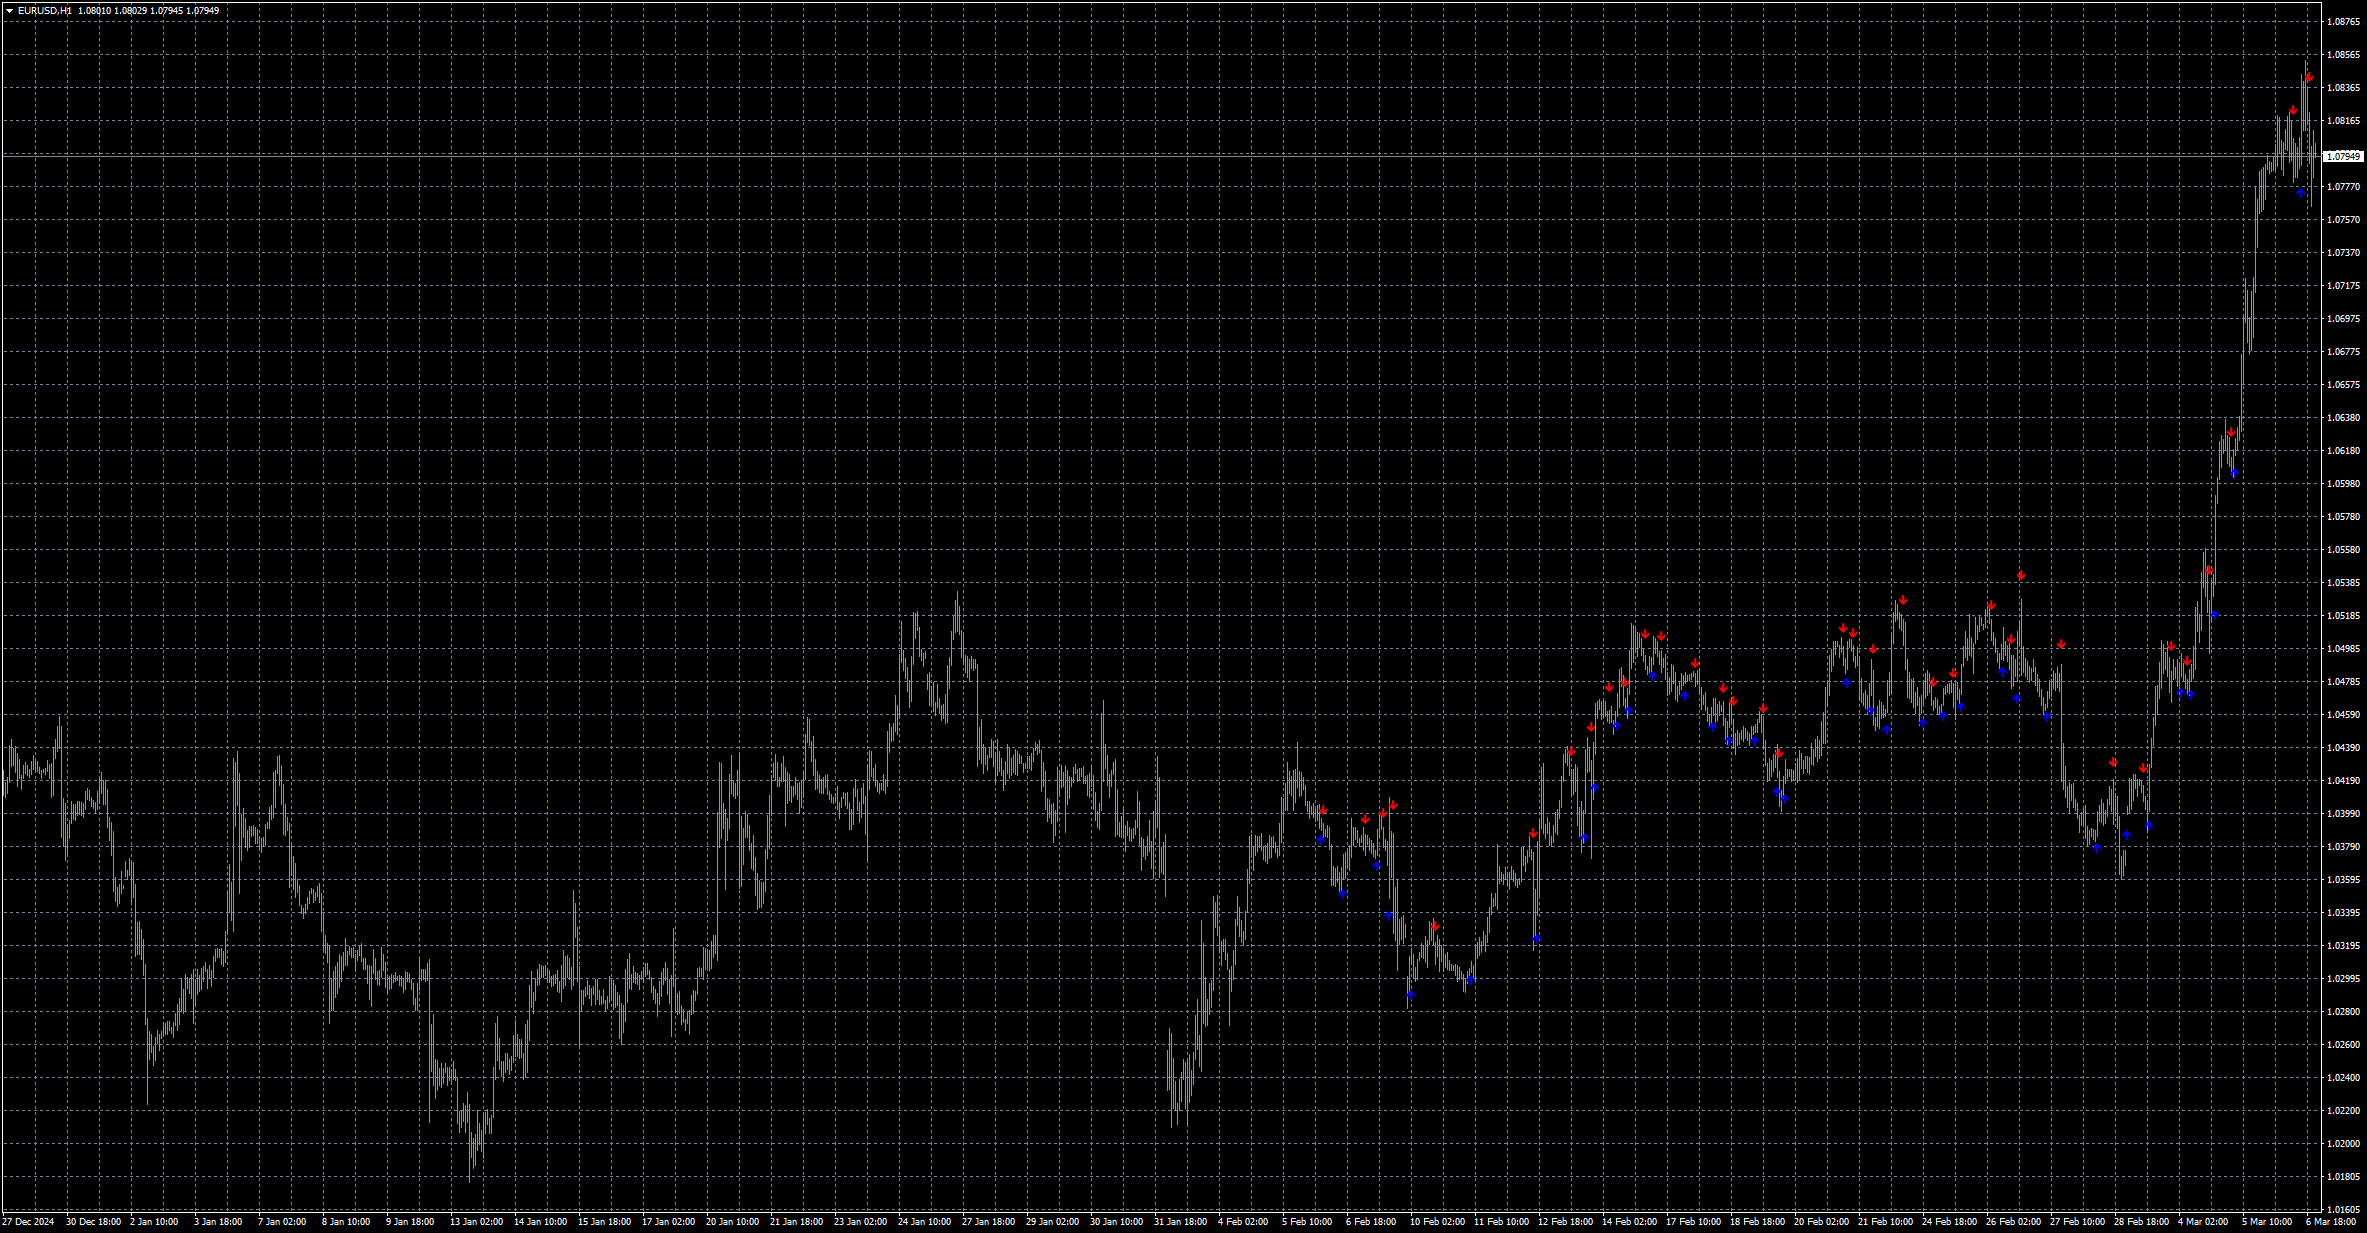
Task: Click the 1.02800 price scale label
Action: (x=2343, y=1012)
